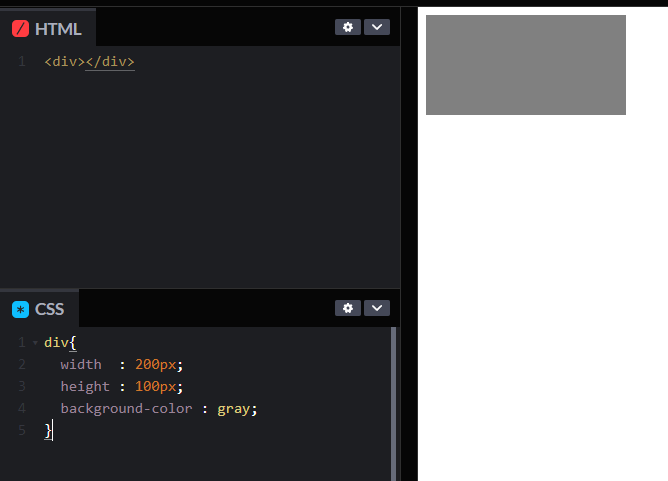This screenshot has height=481, width=668.
Task: Click the CSS editor vertical scrollbar
Action: click(x=393, y=404)
